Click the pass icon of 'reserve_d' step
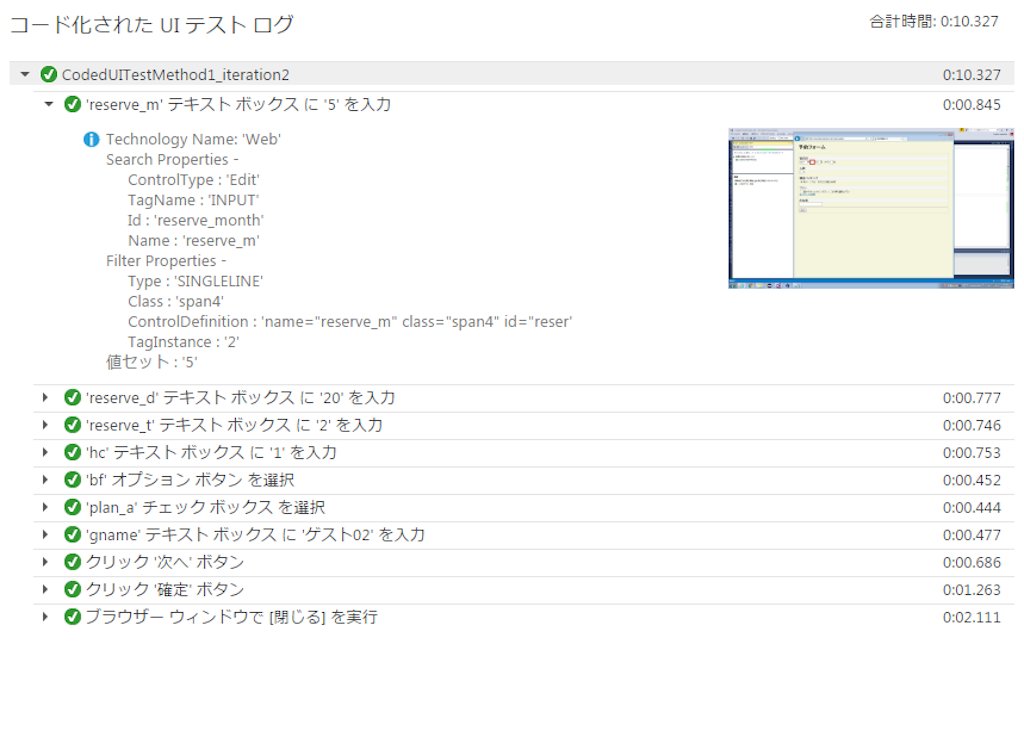 (72, 398)
